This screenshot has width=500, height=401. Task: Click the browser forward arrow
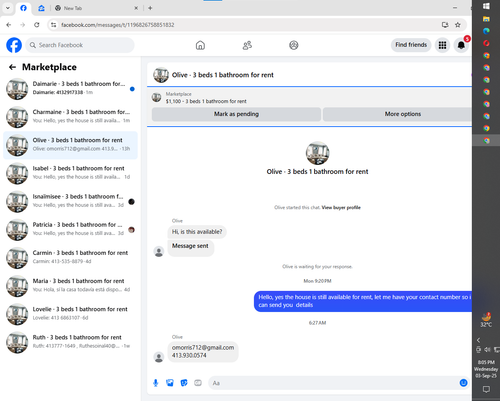tap(23, 25)
